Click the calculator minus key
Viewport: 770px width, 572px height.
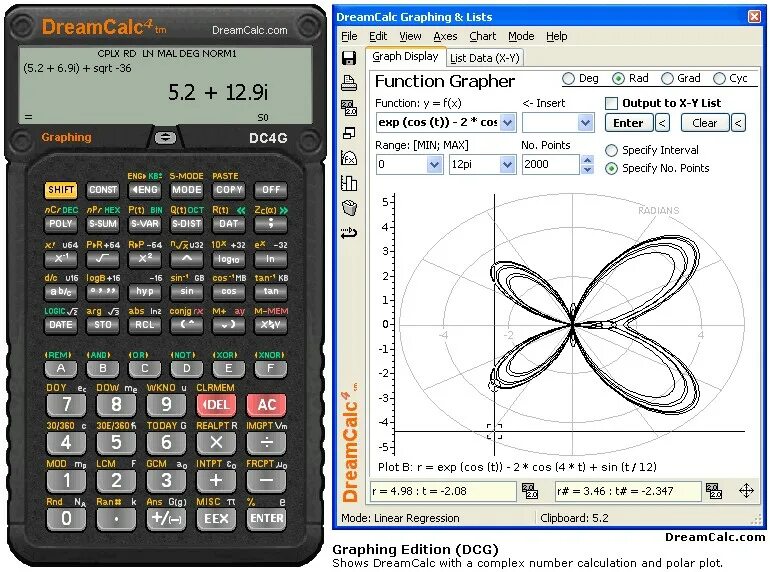[x=267, y=480]
